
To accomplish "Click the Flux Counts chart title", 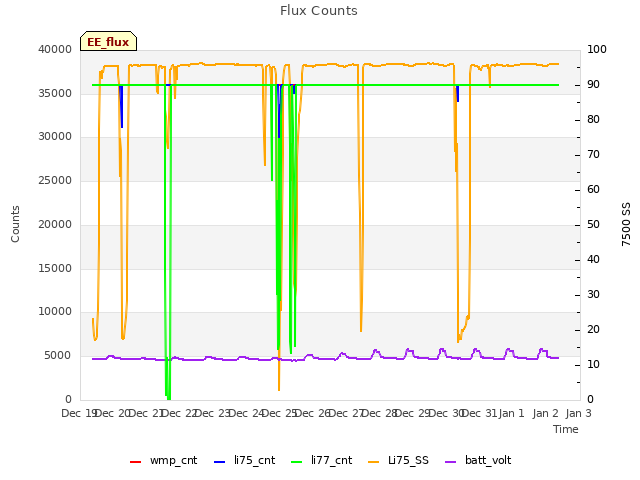I will (319, 11).
